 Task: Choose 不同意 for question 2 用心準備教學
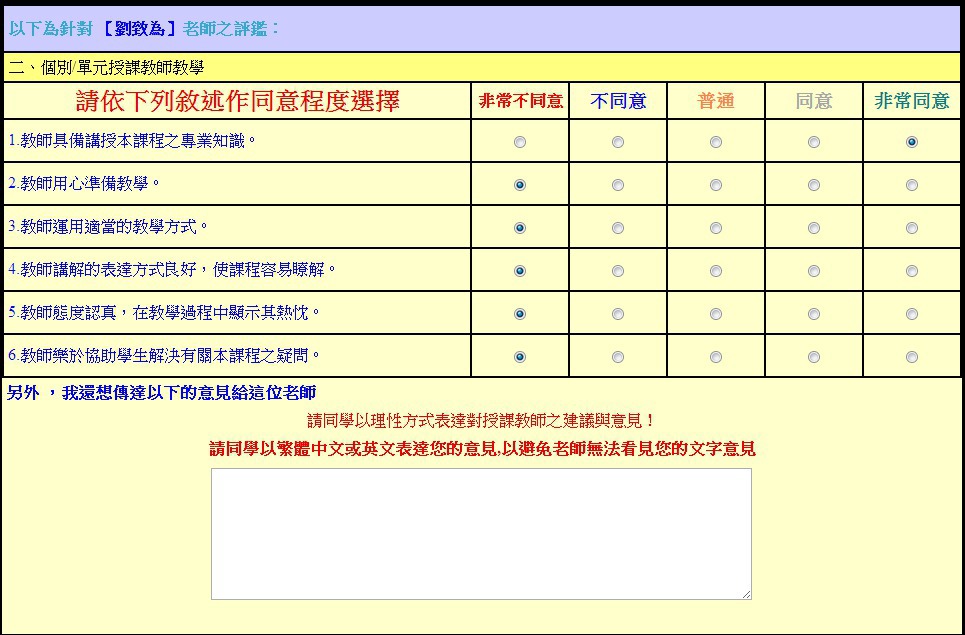pos(618,185)
